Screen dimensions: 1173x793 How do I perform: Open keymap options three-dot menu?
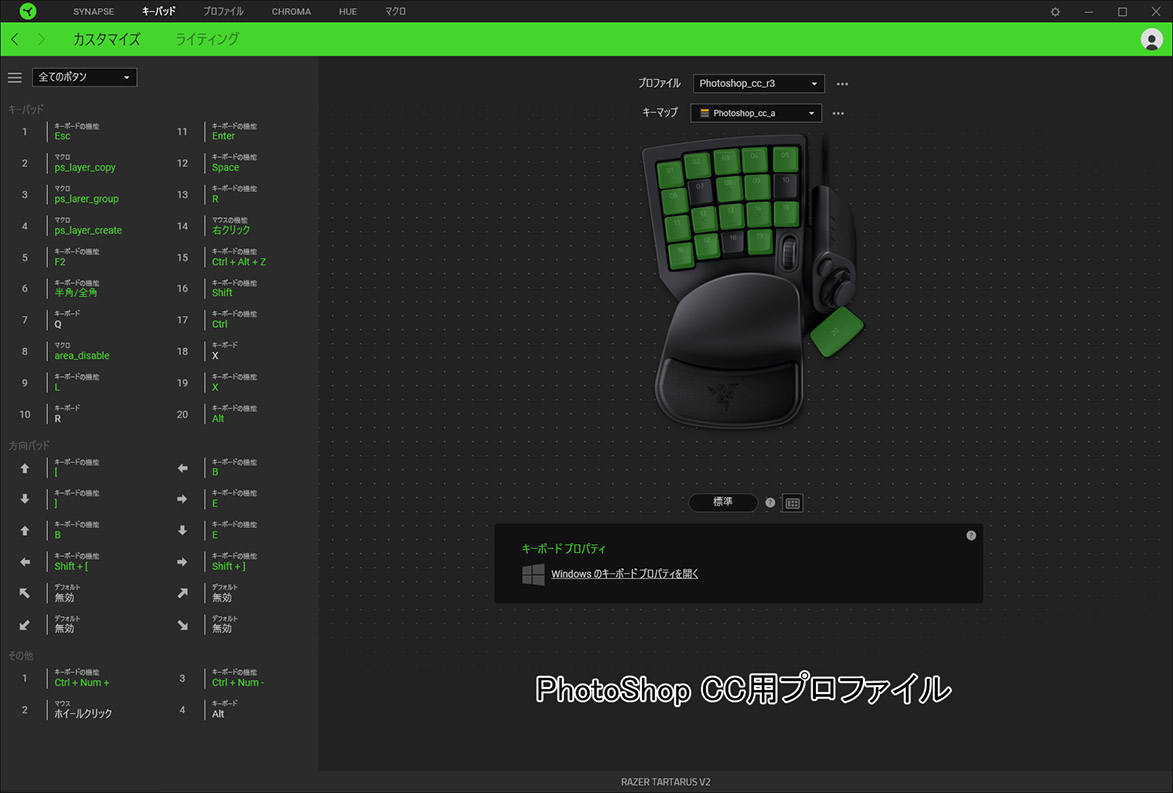click(839, 113)
